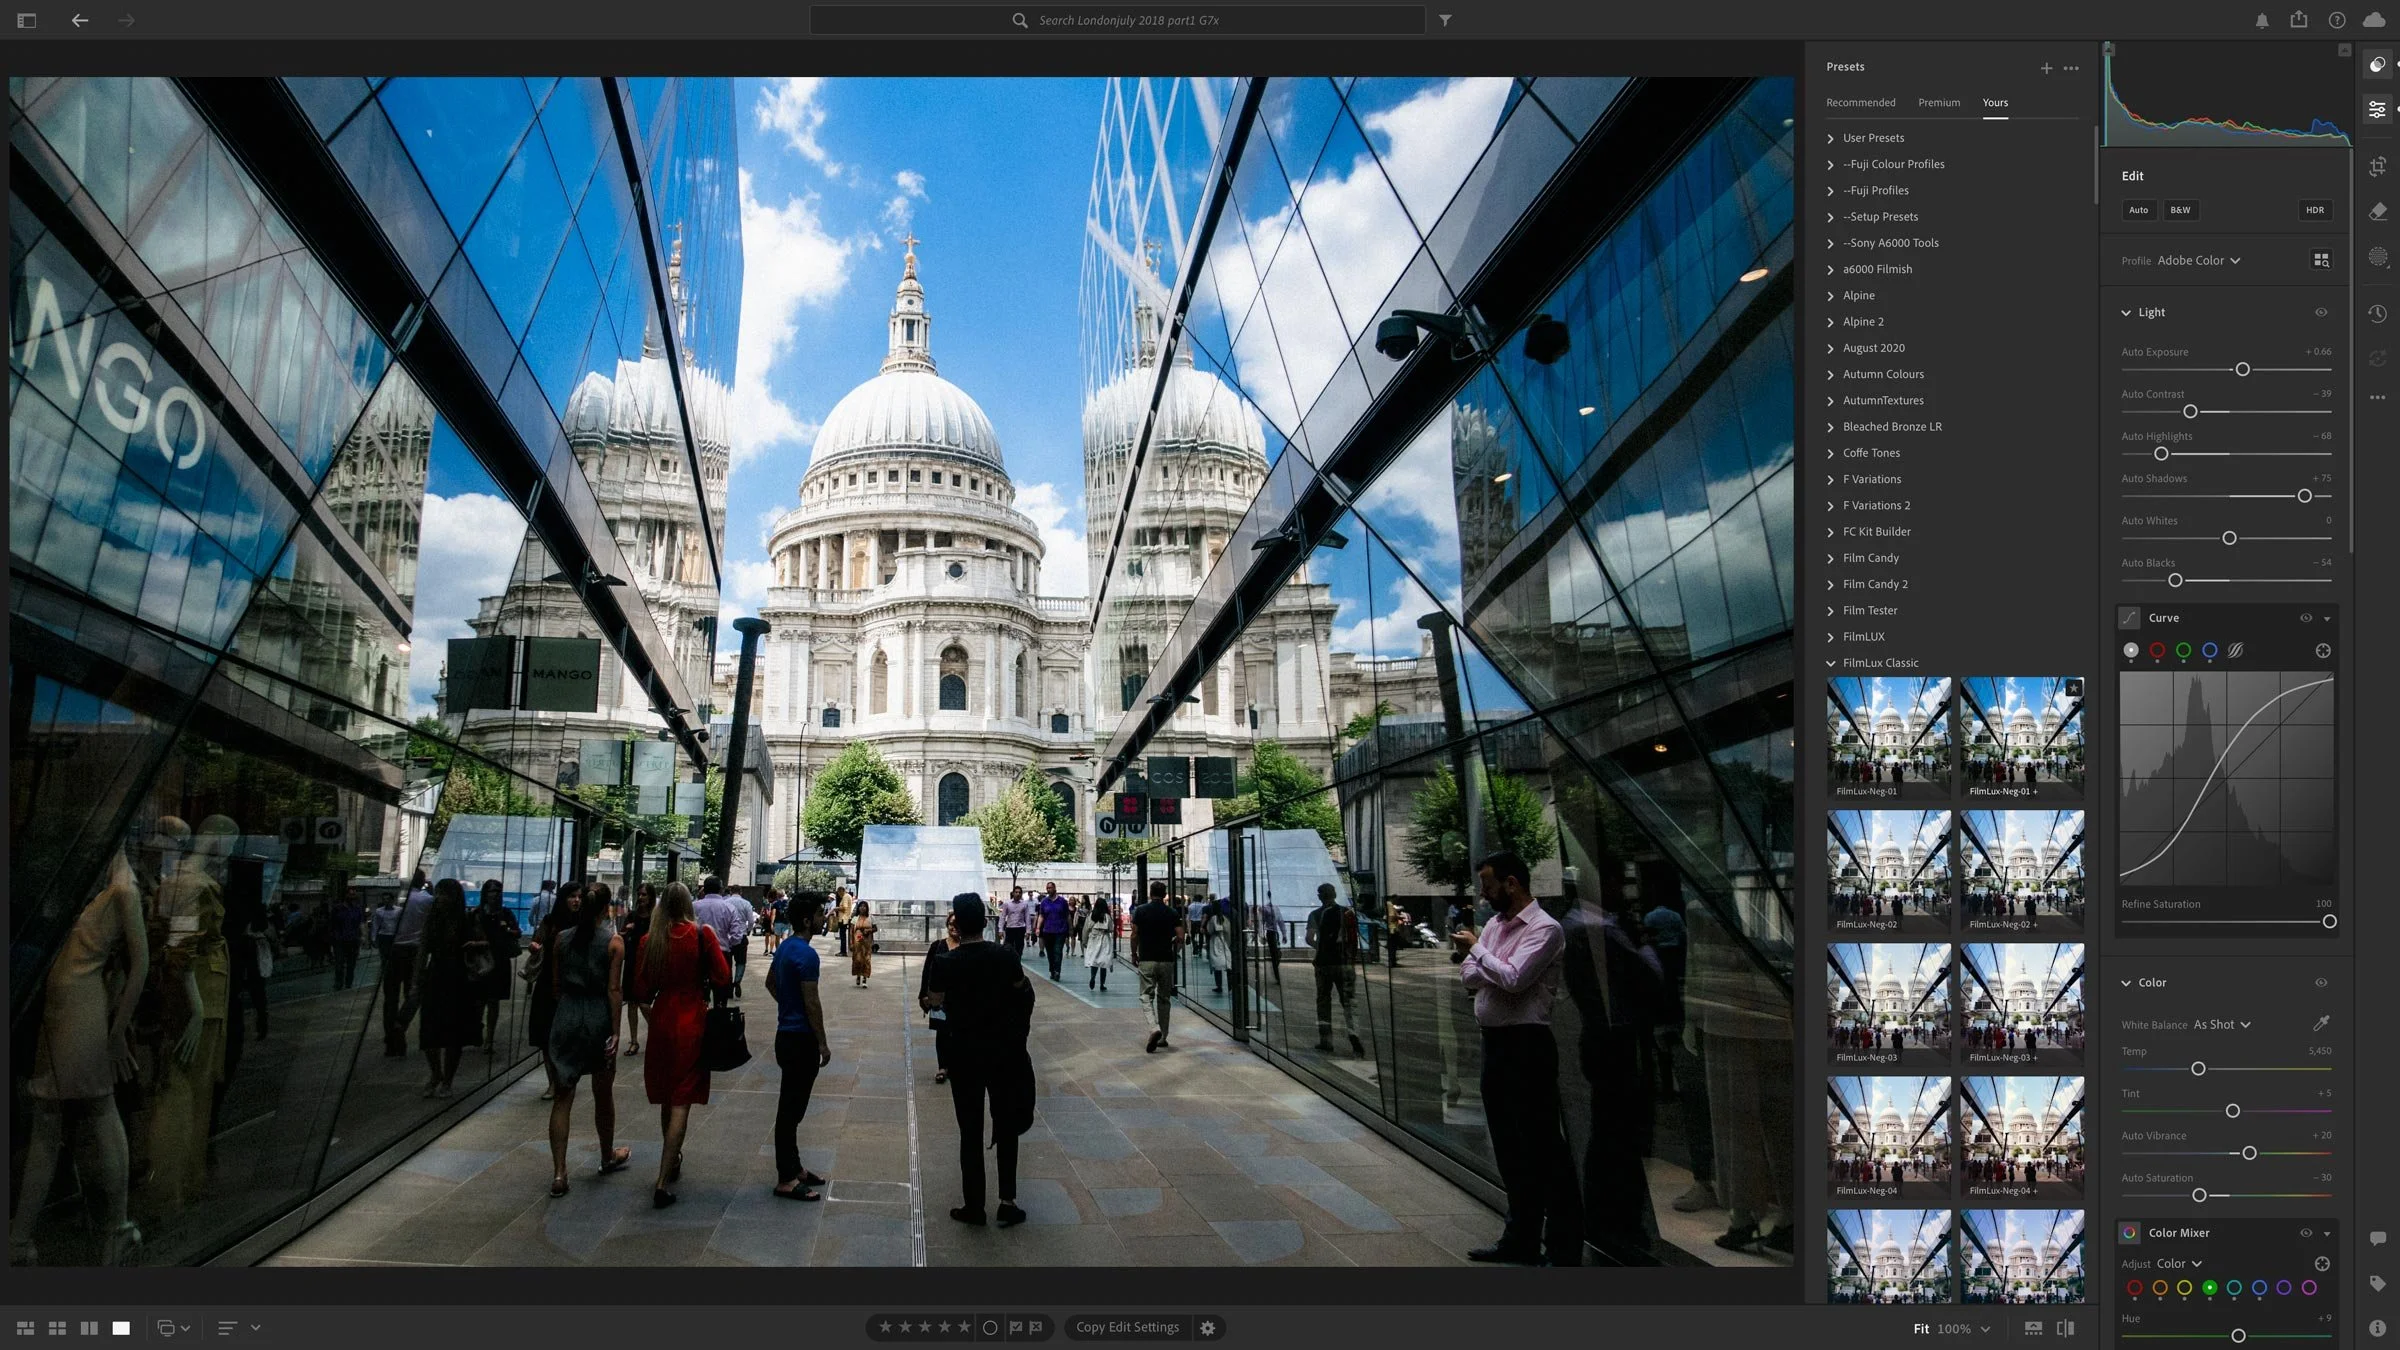
Task: Open the notifications bell
Action: click(x=2261, y=20)
